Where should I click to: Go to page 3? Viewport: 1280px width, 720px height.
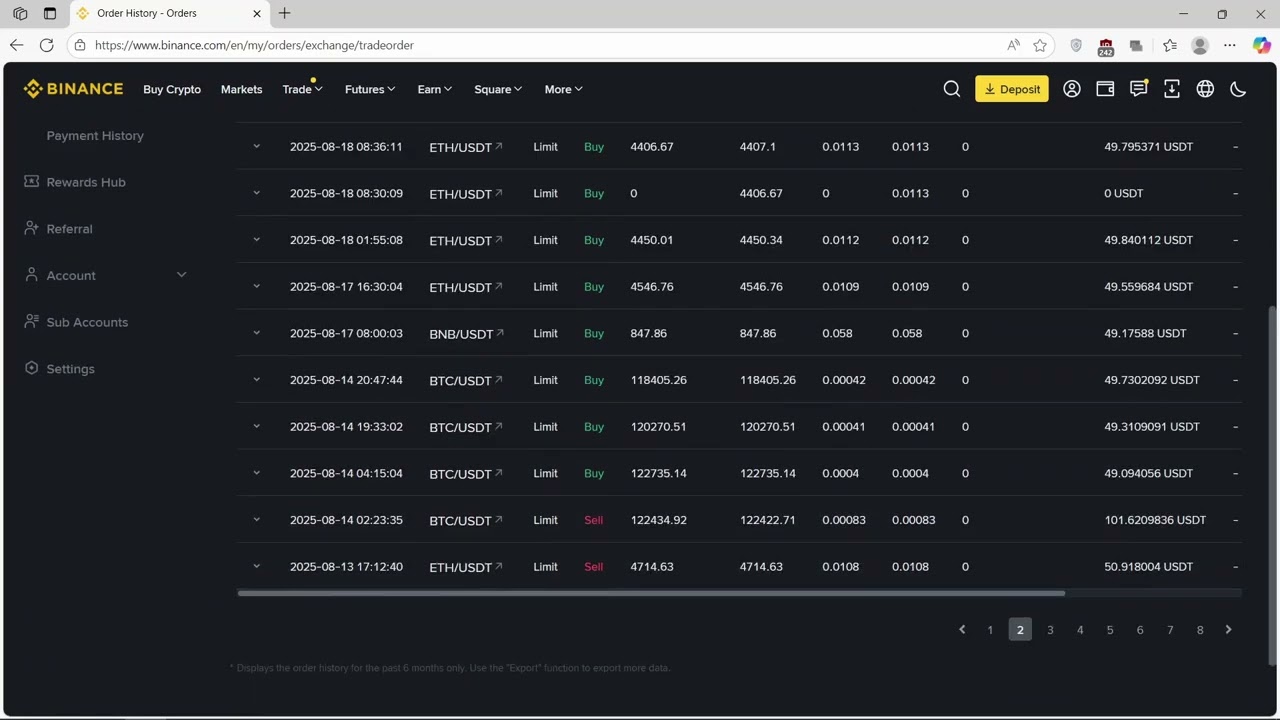point(1050,629)
